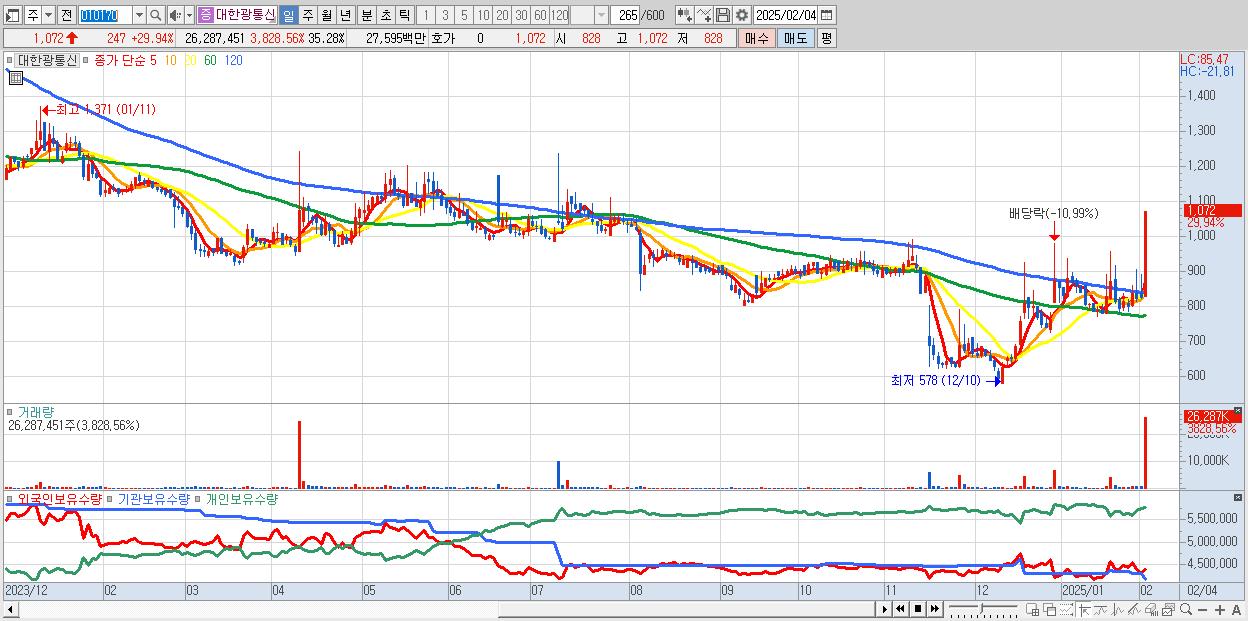Click the 2025/02/04 date field
Image resolution: width=1248 pixels, height=621 pixels.
pyautogui.click(x=785, y=15)
